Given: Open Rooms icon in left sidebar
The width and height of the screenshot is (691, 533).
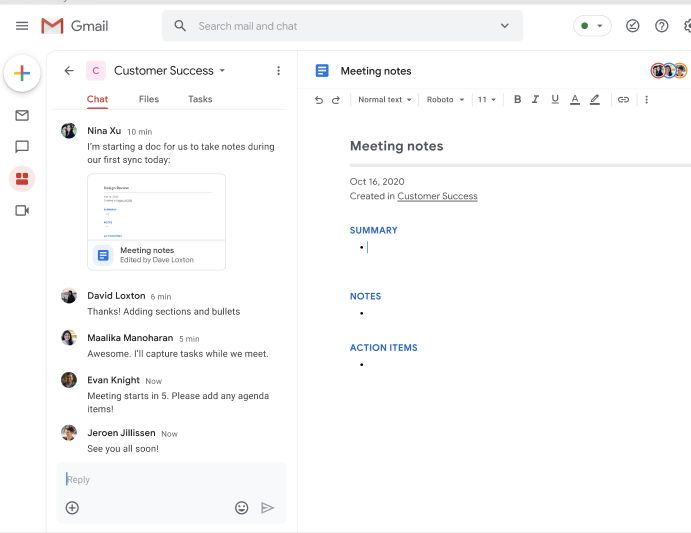Looking at the screenshot, I should point(22,179).
